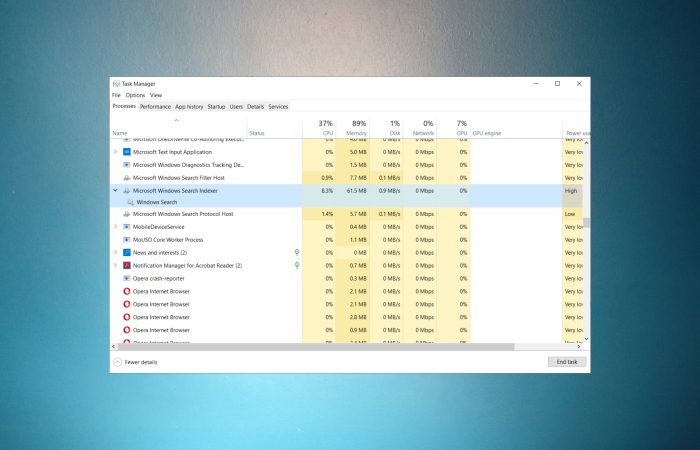700x450 pixels.
Task: Click the 0.9 MB/s disk value
Action: tap(390, 191)
